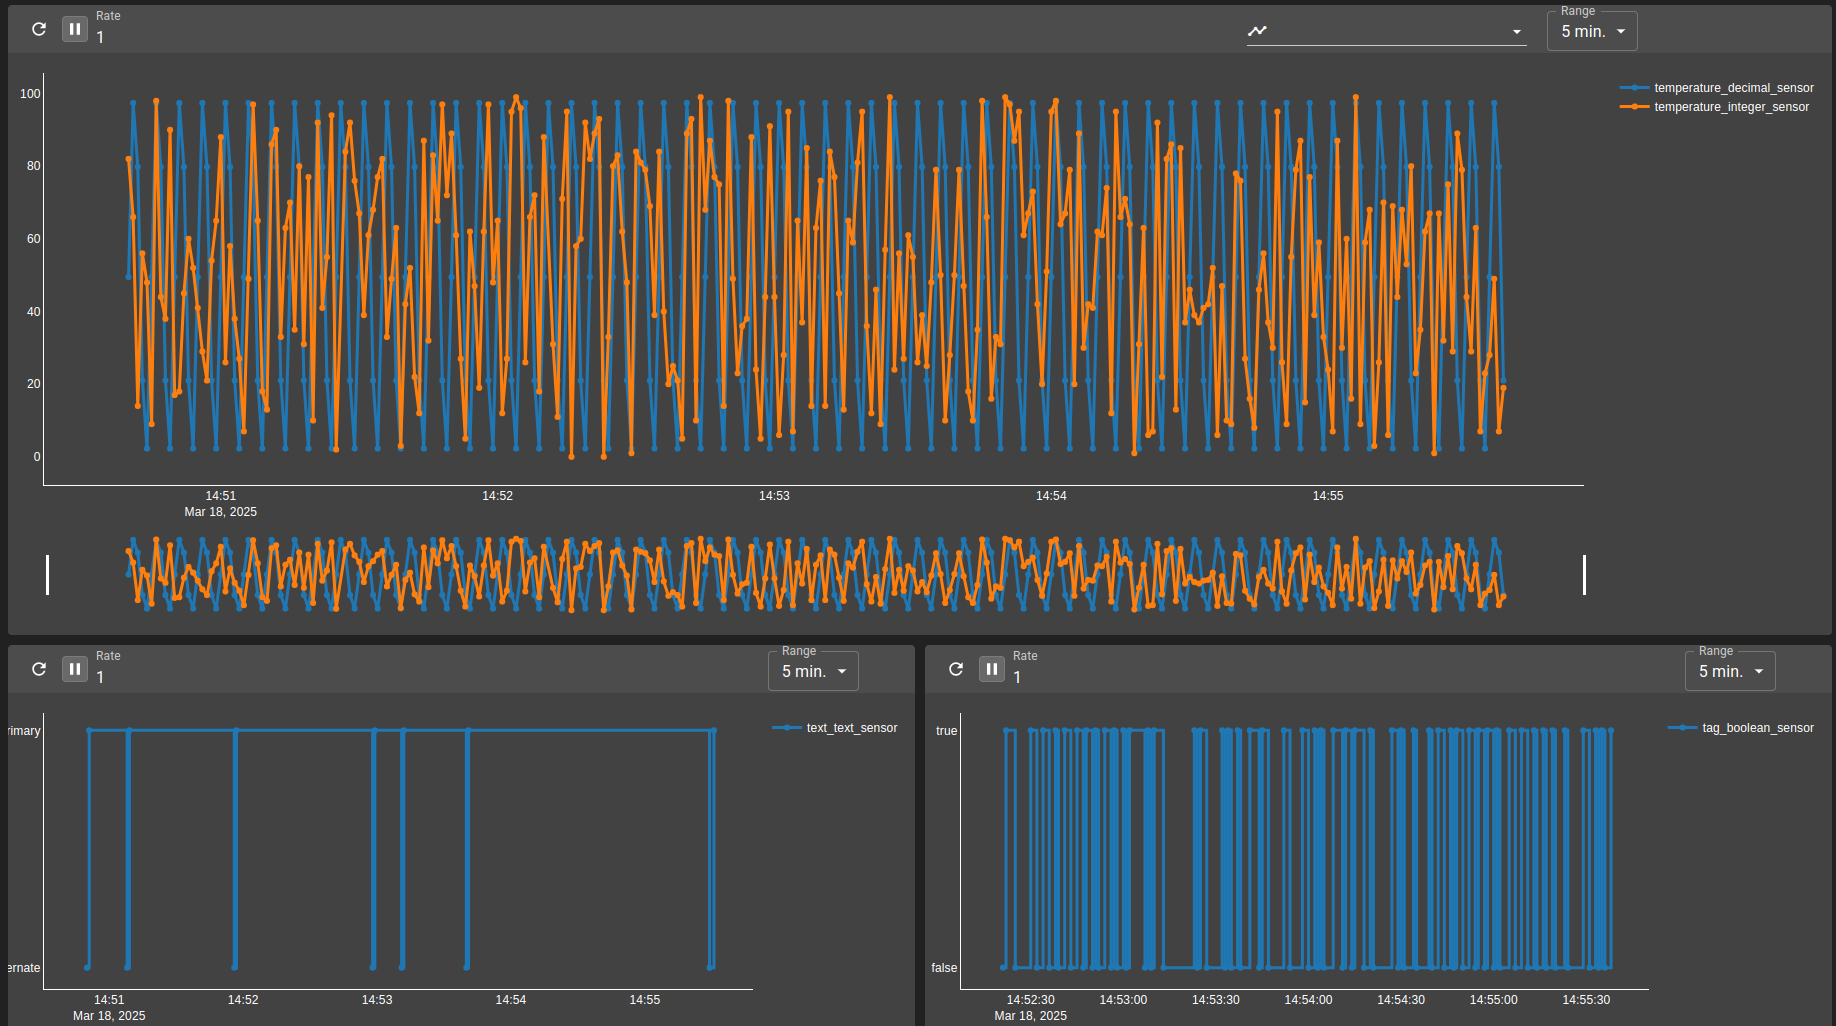Open the top chart Range 5 min. dropdown

1592,31
